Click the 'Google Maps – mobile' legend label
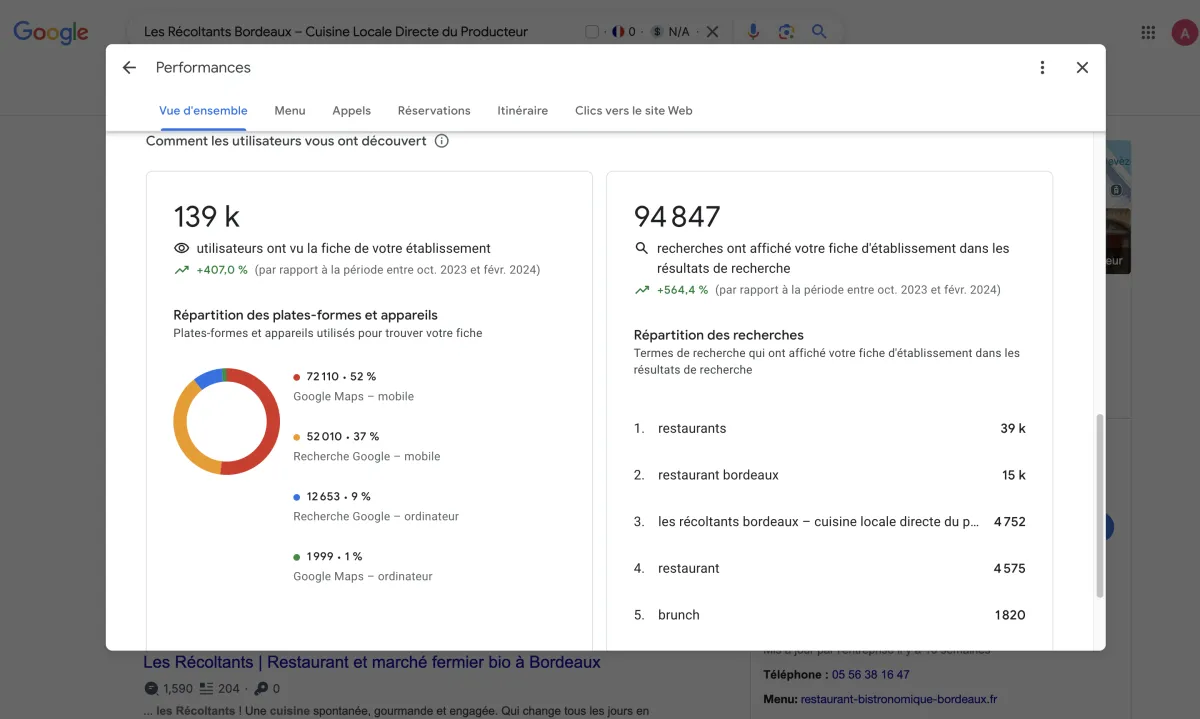 point(353,397)
